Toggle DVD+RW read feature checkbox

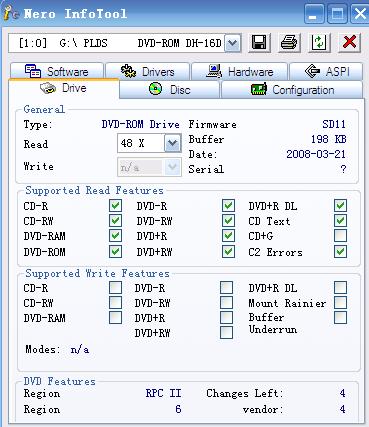coord(228,252)
